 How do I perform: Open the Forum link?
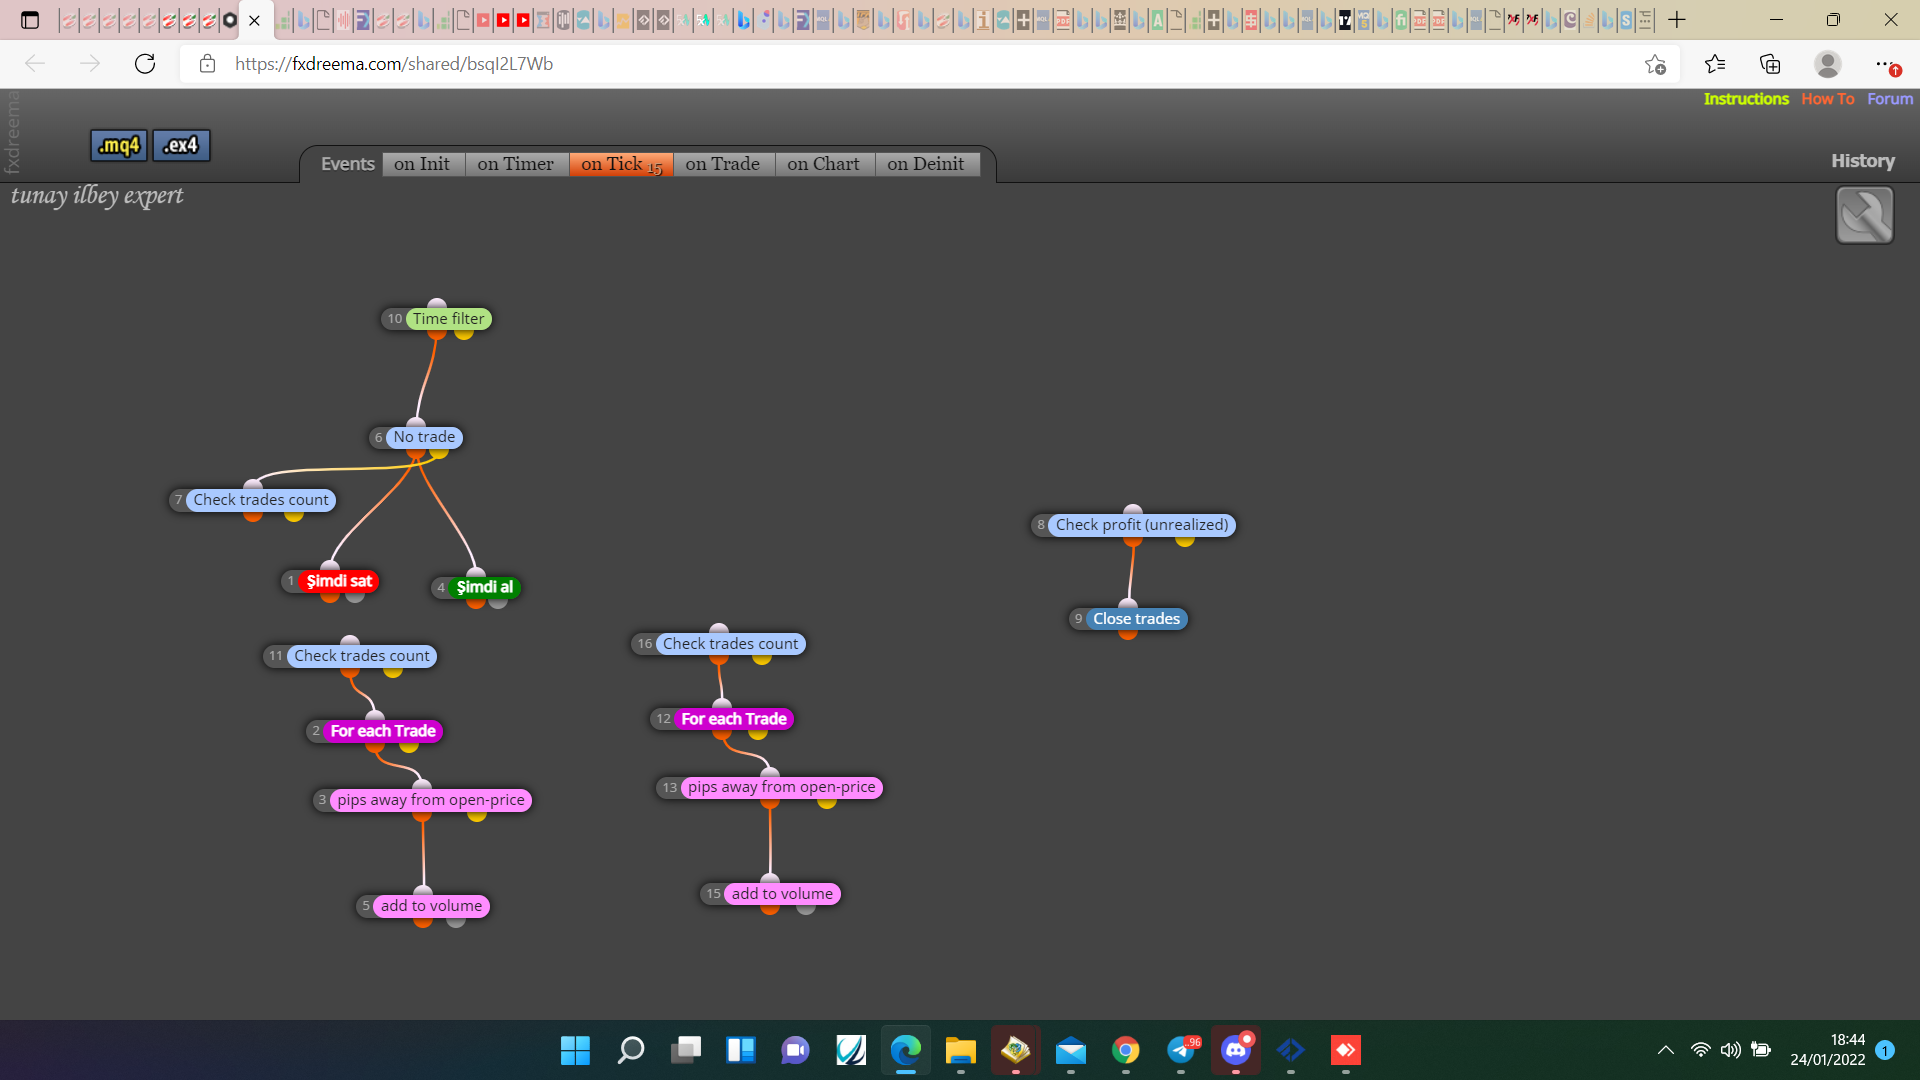[1890, 99]
